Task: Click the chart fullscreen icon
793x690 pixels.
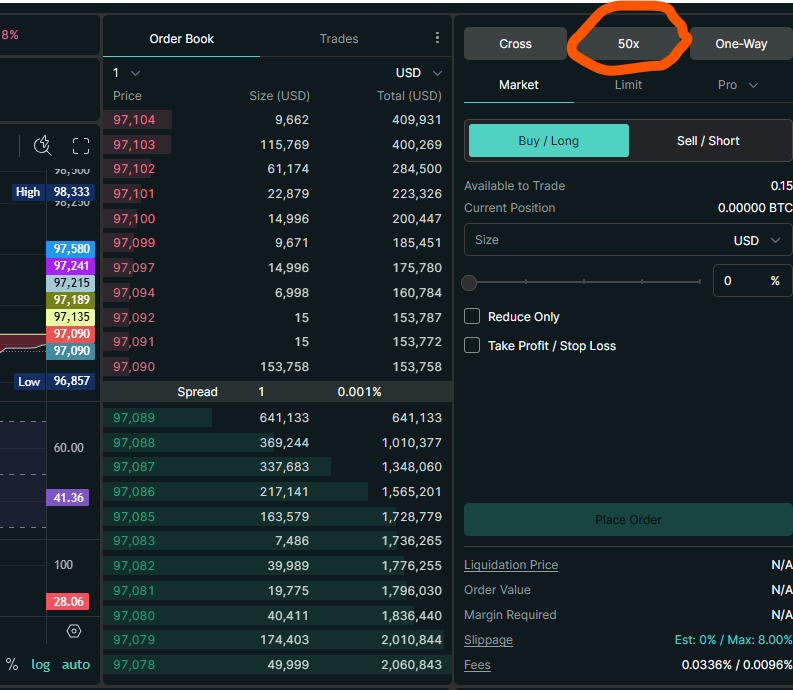Action: click(81, 146)
